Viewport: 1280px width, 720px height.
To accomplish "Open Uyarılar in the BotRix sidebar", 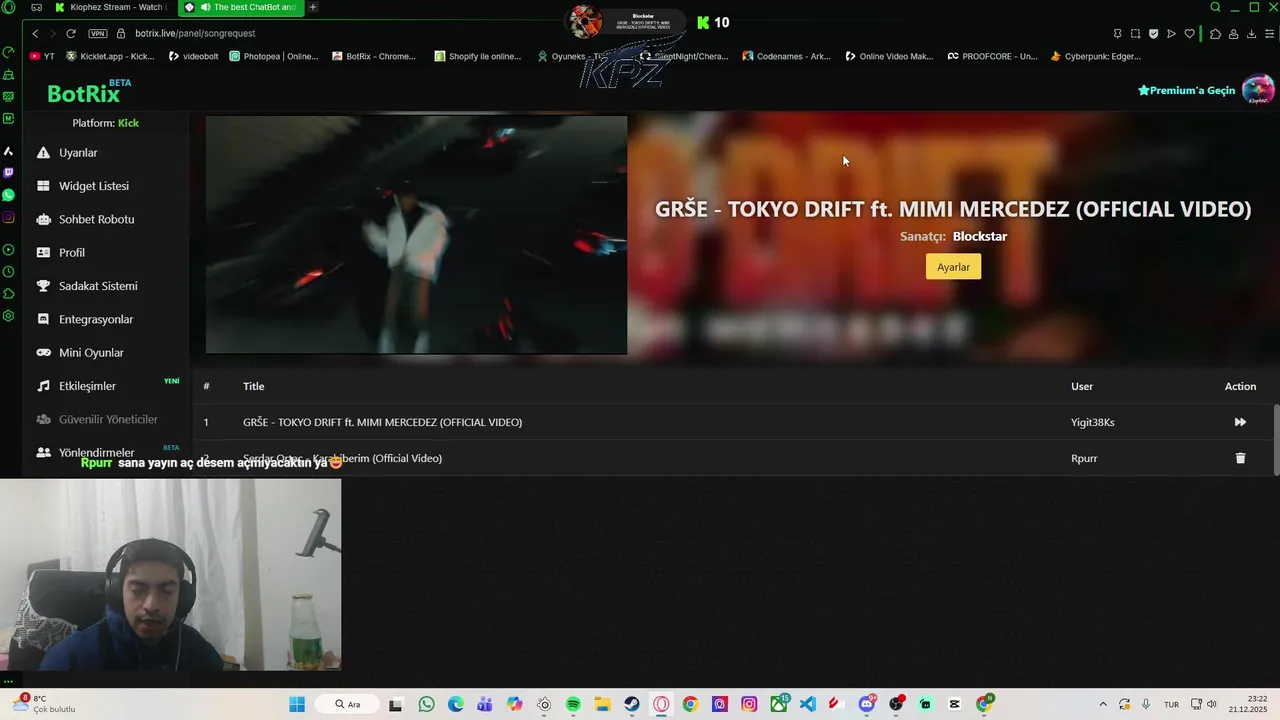I will pos(68,153).
